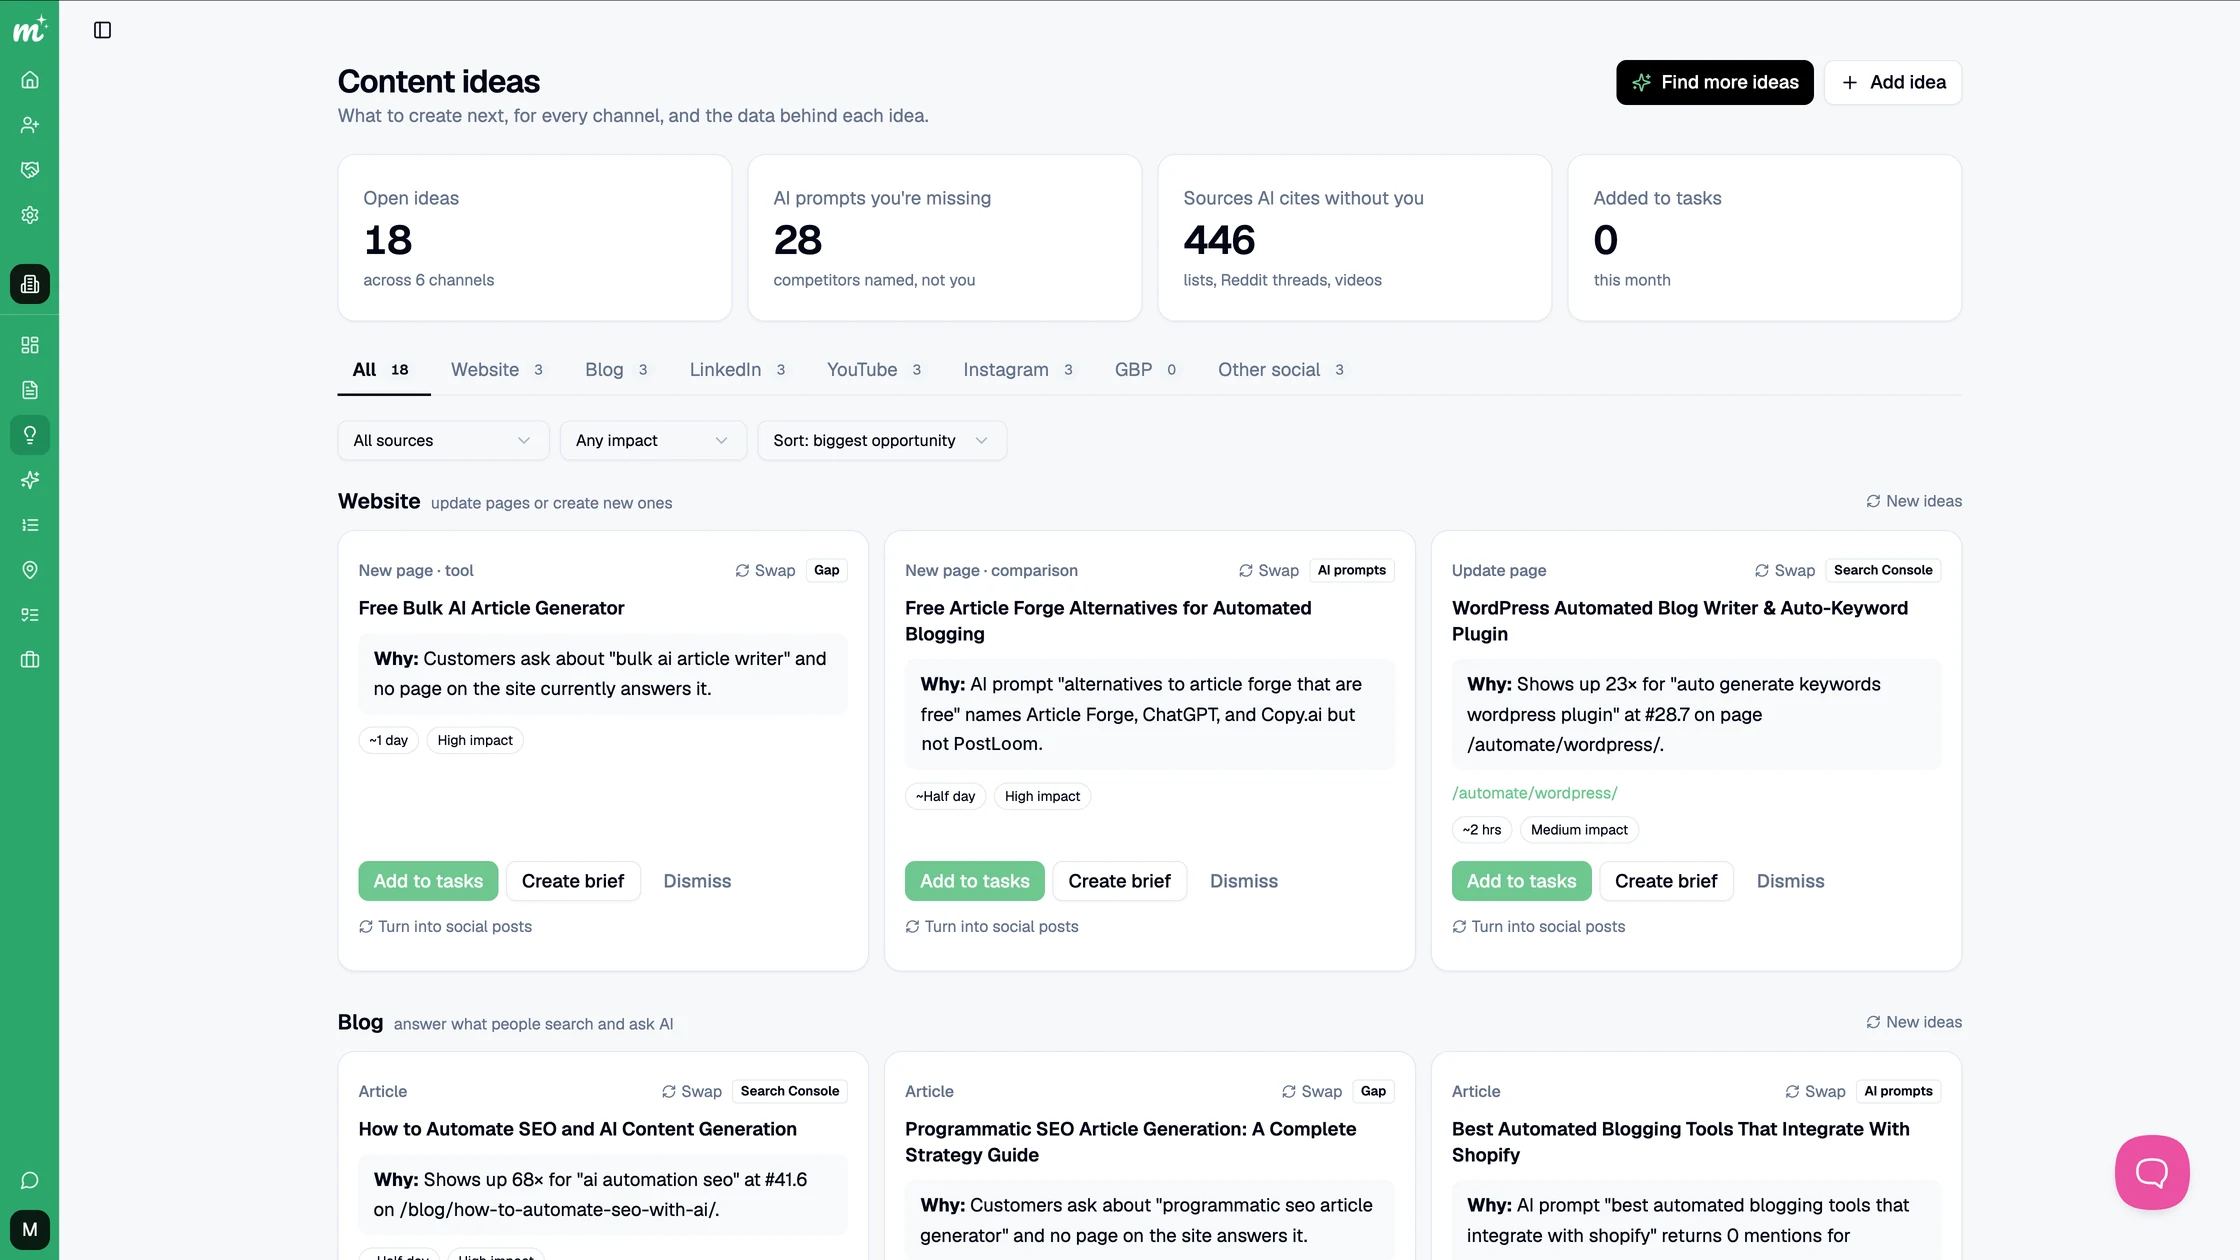Open the Home icon in sidebar
This screenshot has width=2240, height=1260.
tap(30, 80)
